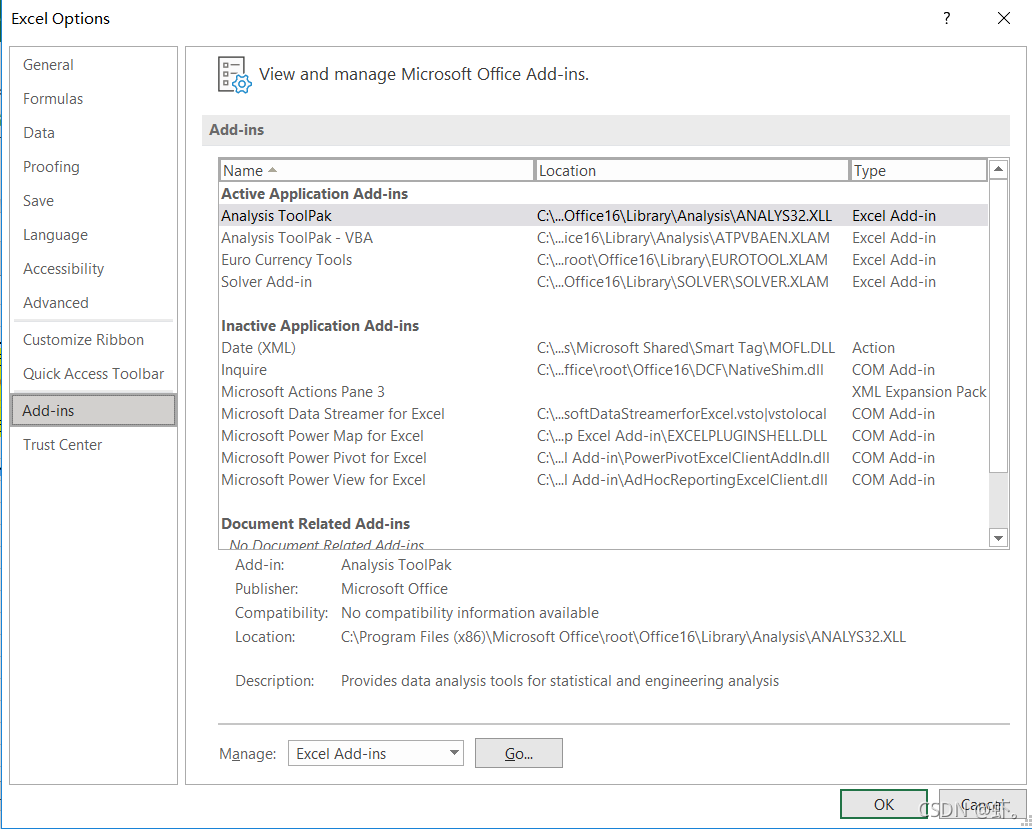This screenshot has height=829, width=1032.
Task: Open the Customize Ribbon page
Action: (83, 339)
